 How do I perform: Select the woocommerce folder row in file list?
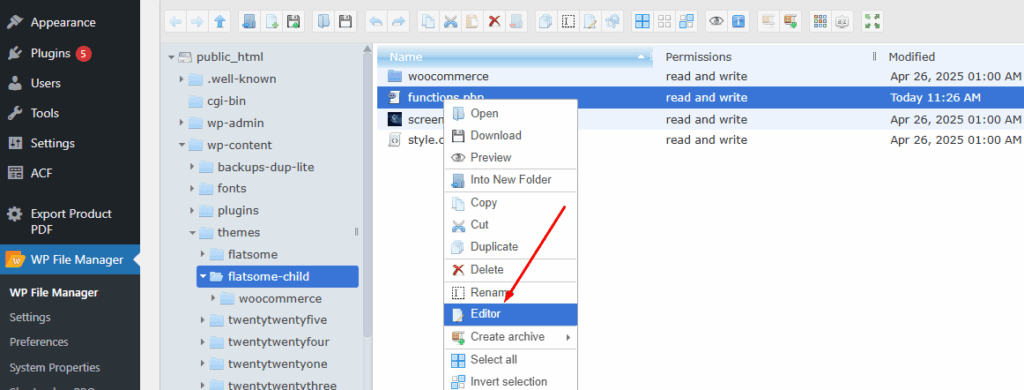pos(700,76)
